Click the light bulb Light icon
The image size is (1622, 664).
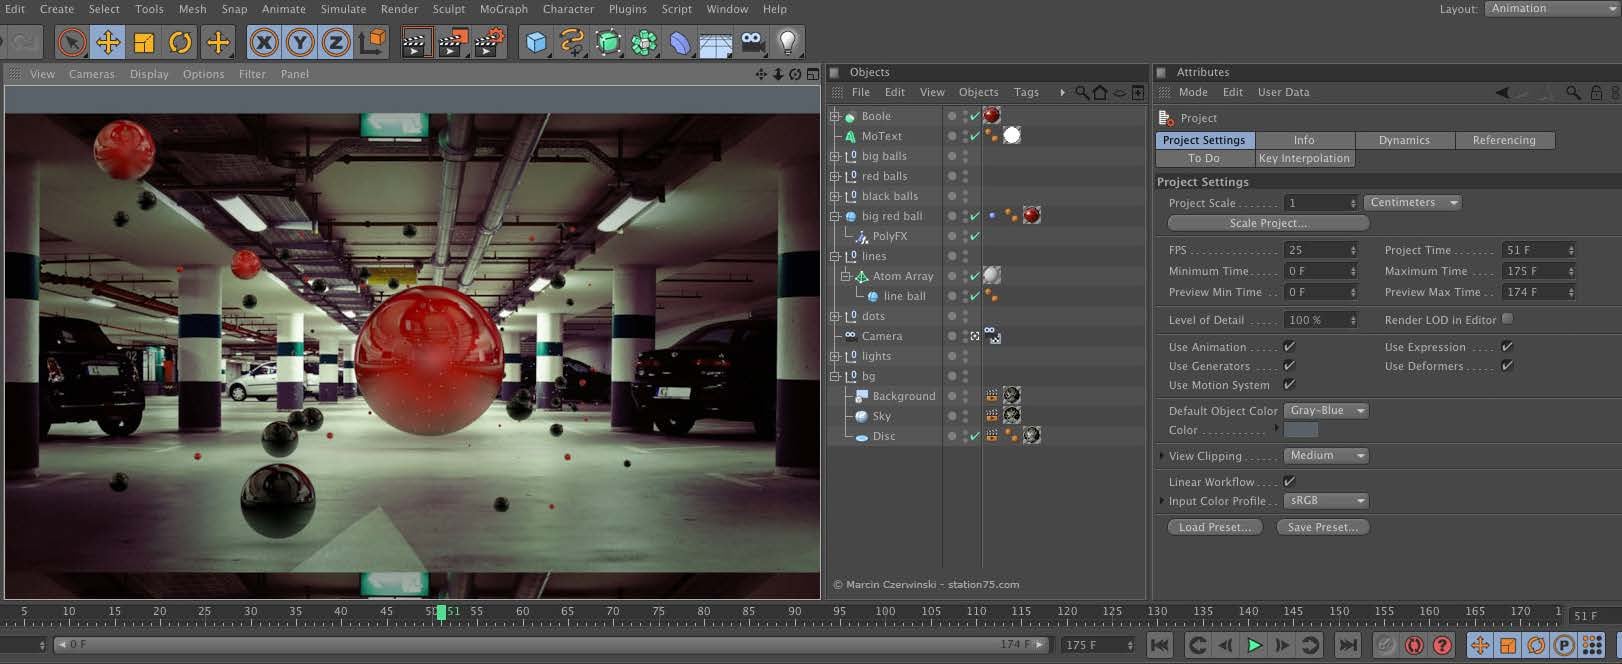(788, 42)
